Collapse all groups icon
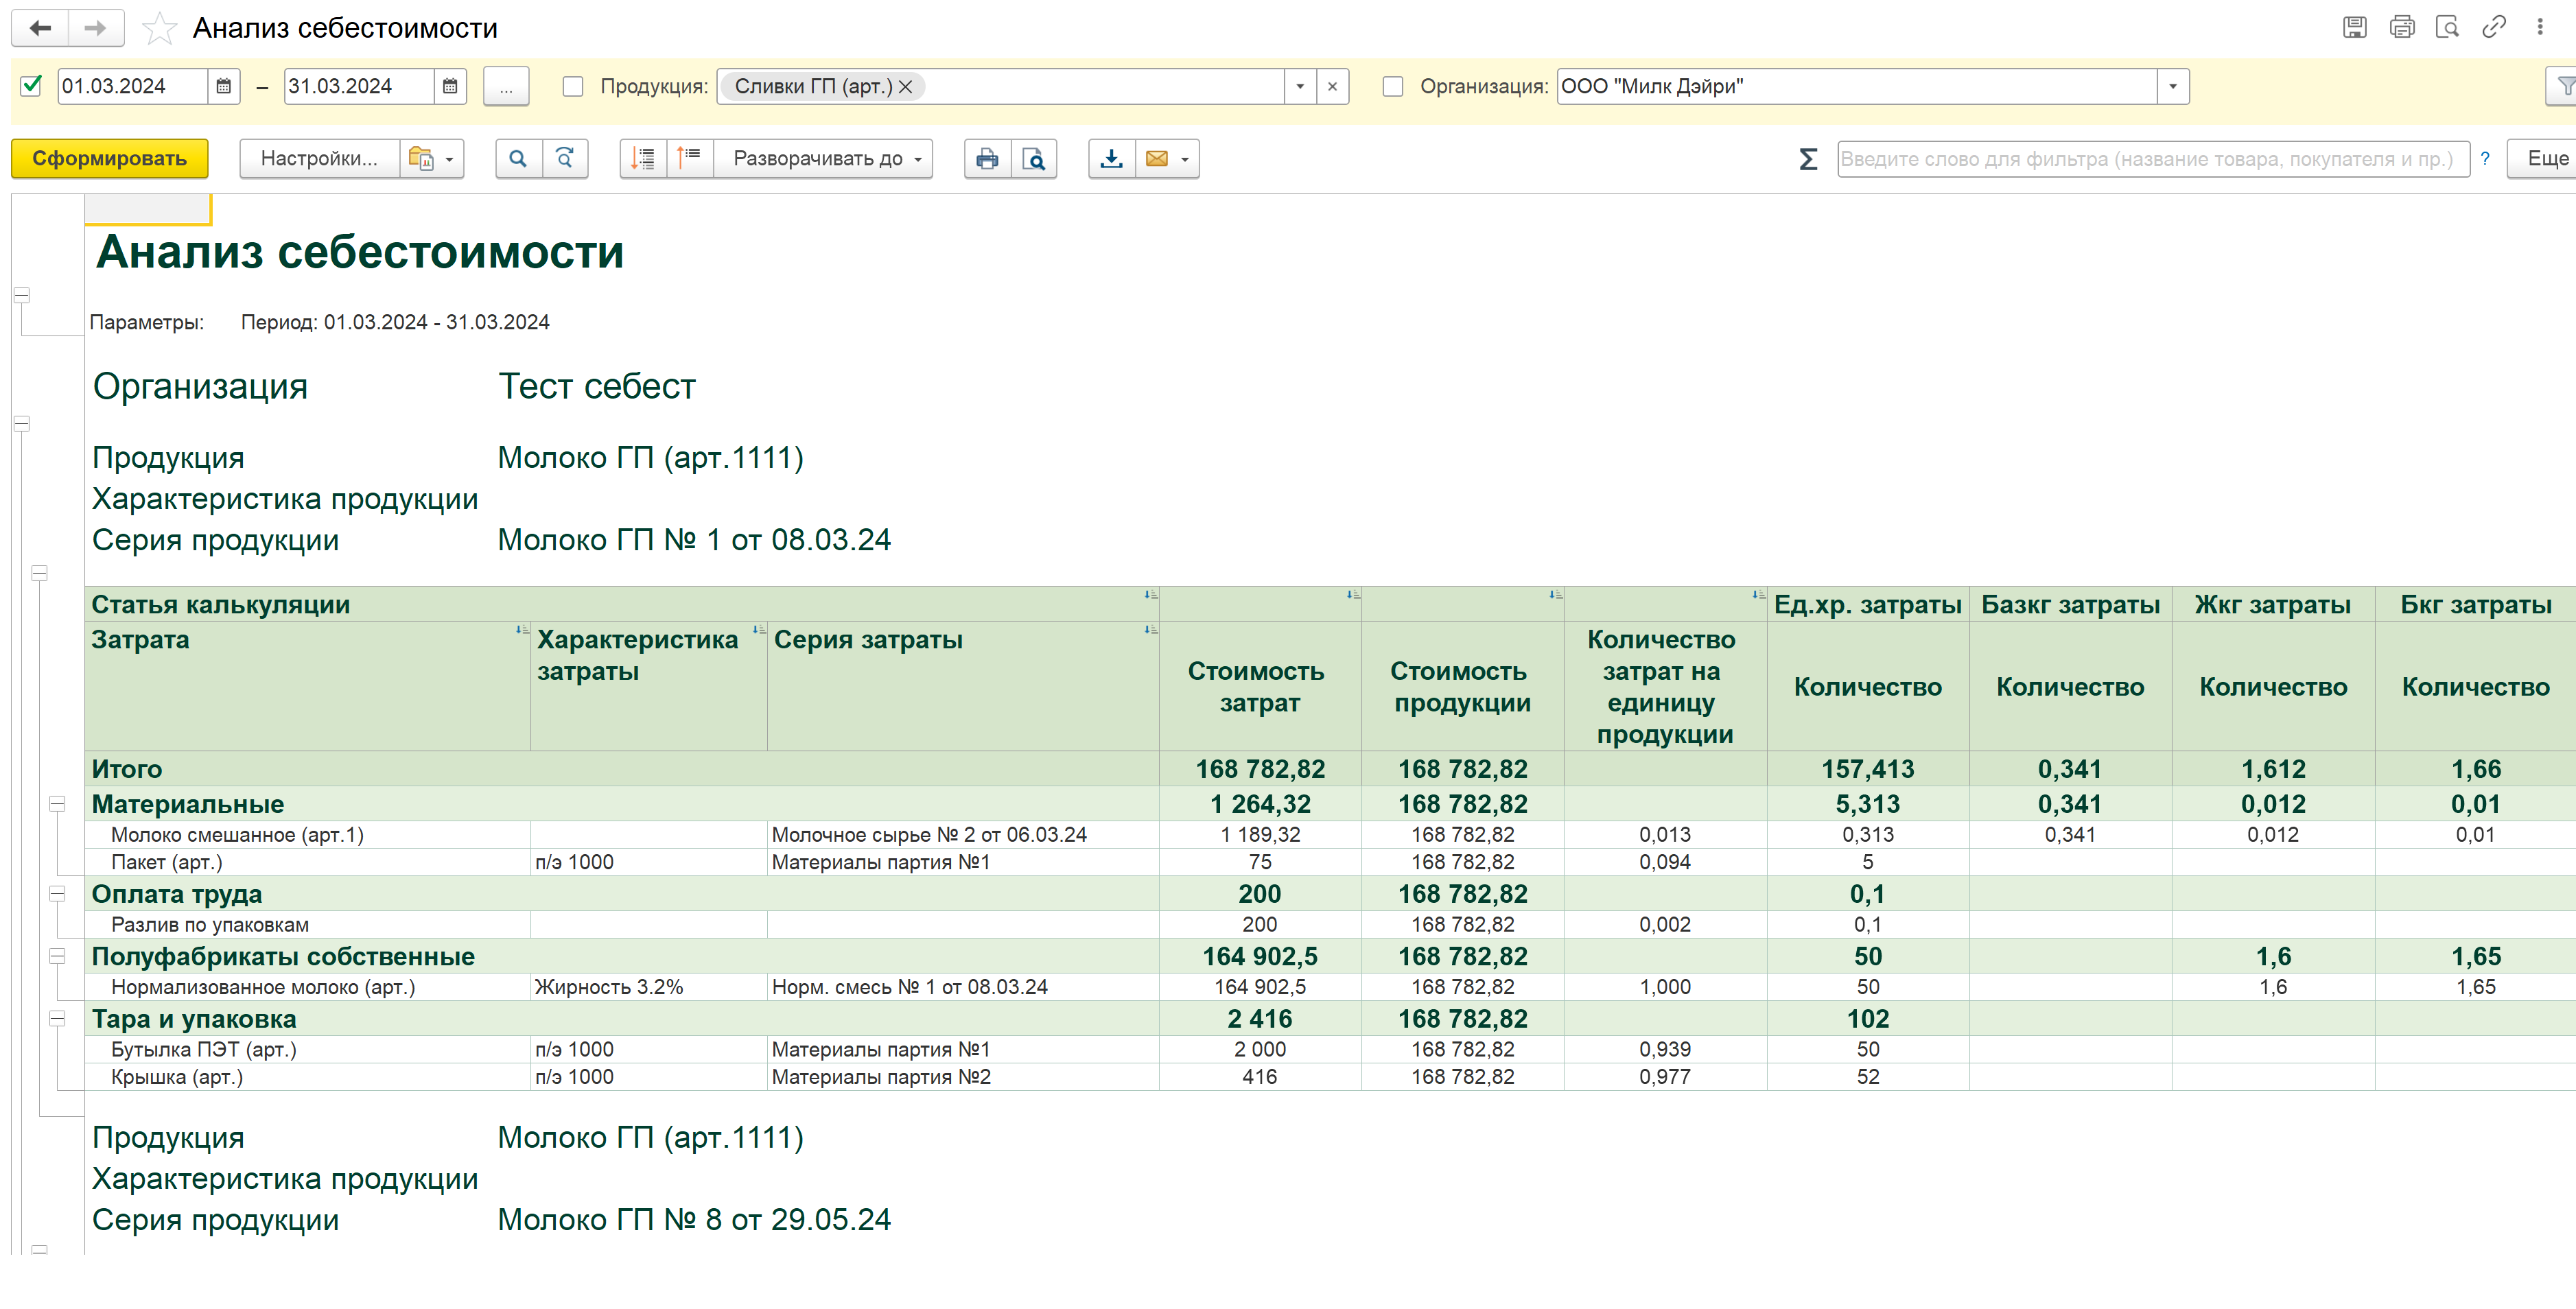2576x1309 pixels. point(689,158)
